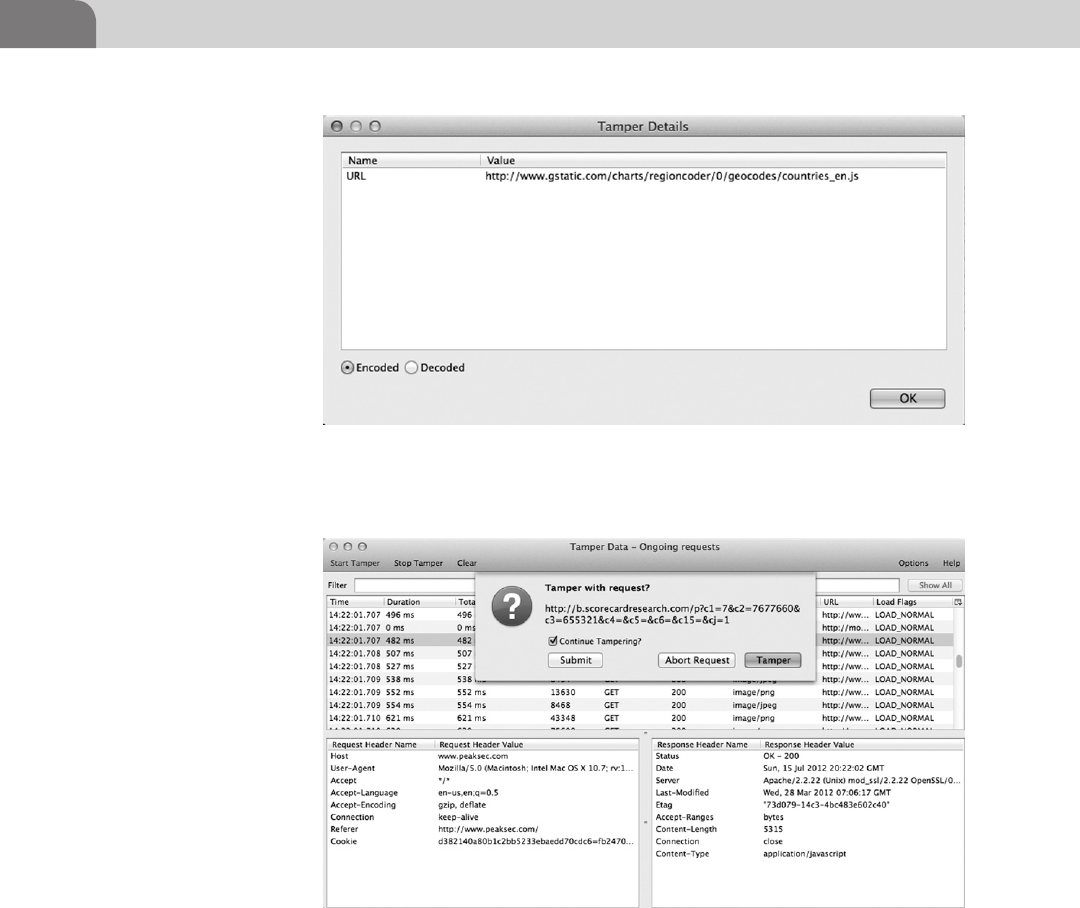Select the Encoded radio button

point(348,368)
